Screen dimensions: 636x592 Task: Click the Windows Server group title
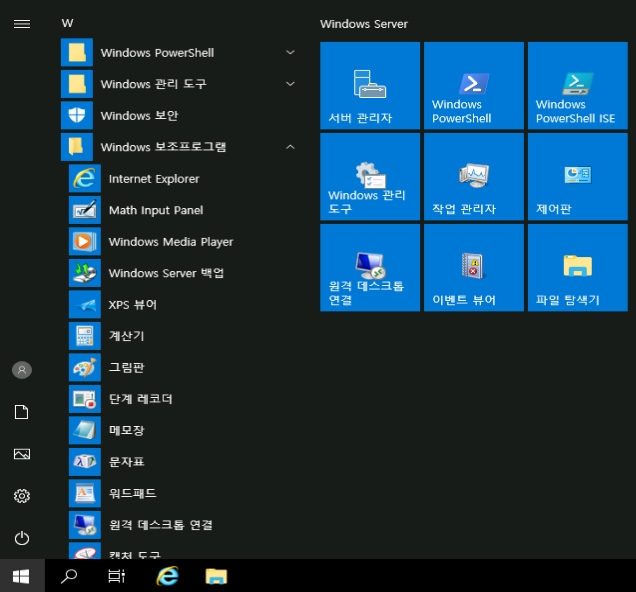pos(364,24)
